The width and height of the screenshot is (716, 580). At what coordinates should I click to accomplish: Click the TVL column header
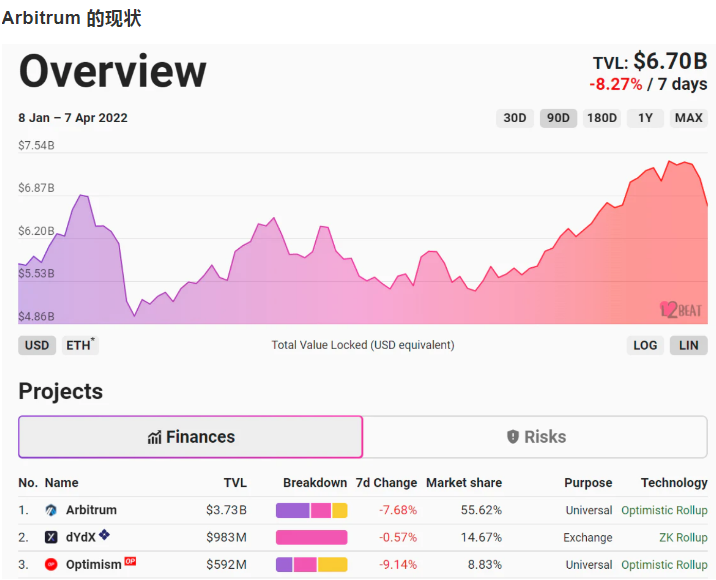coord(235,483)
